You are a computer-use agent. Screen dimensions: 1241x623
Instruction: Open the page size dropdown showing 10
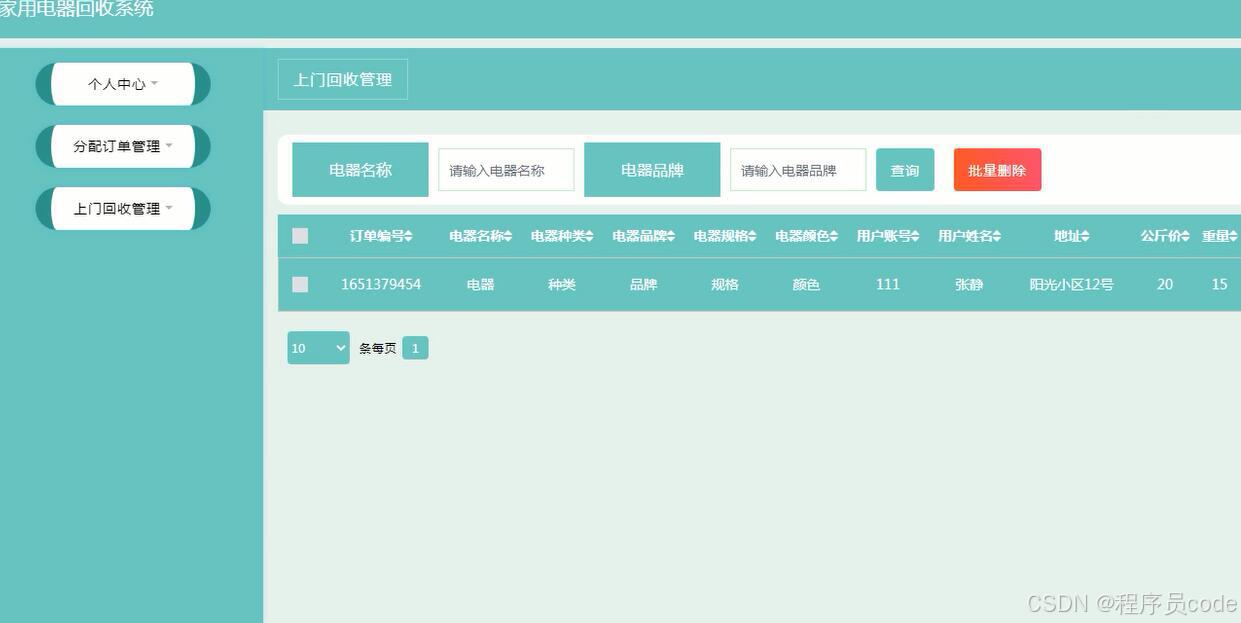pyautogui.click(x=317, y=348)
